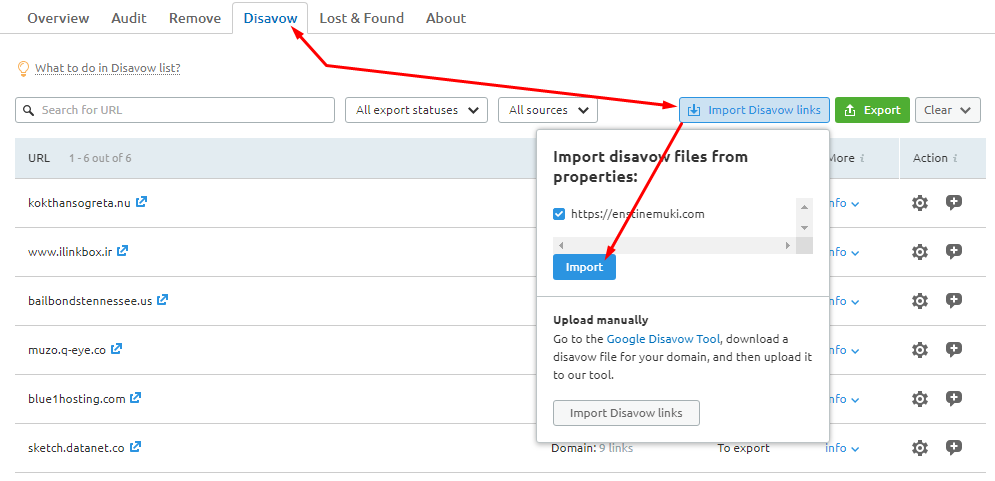
Task: Click properties list scroll left arrow
Action: [x=561, y=245]
